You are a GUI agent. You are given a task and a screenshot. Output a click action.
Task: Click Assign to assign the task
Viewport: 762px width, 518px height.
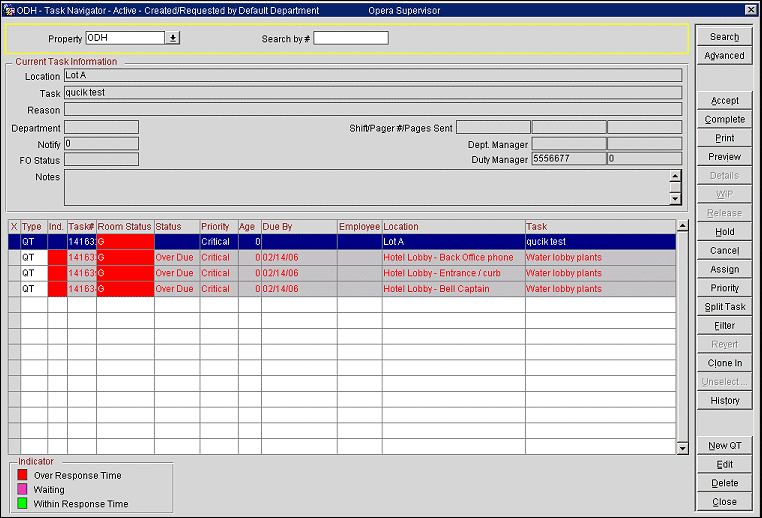(x=724, y=270)
